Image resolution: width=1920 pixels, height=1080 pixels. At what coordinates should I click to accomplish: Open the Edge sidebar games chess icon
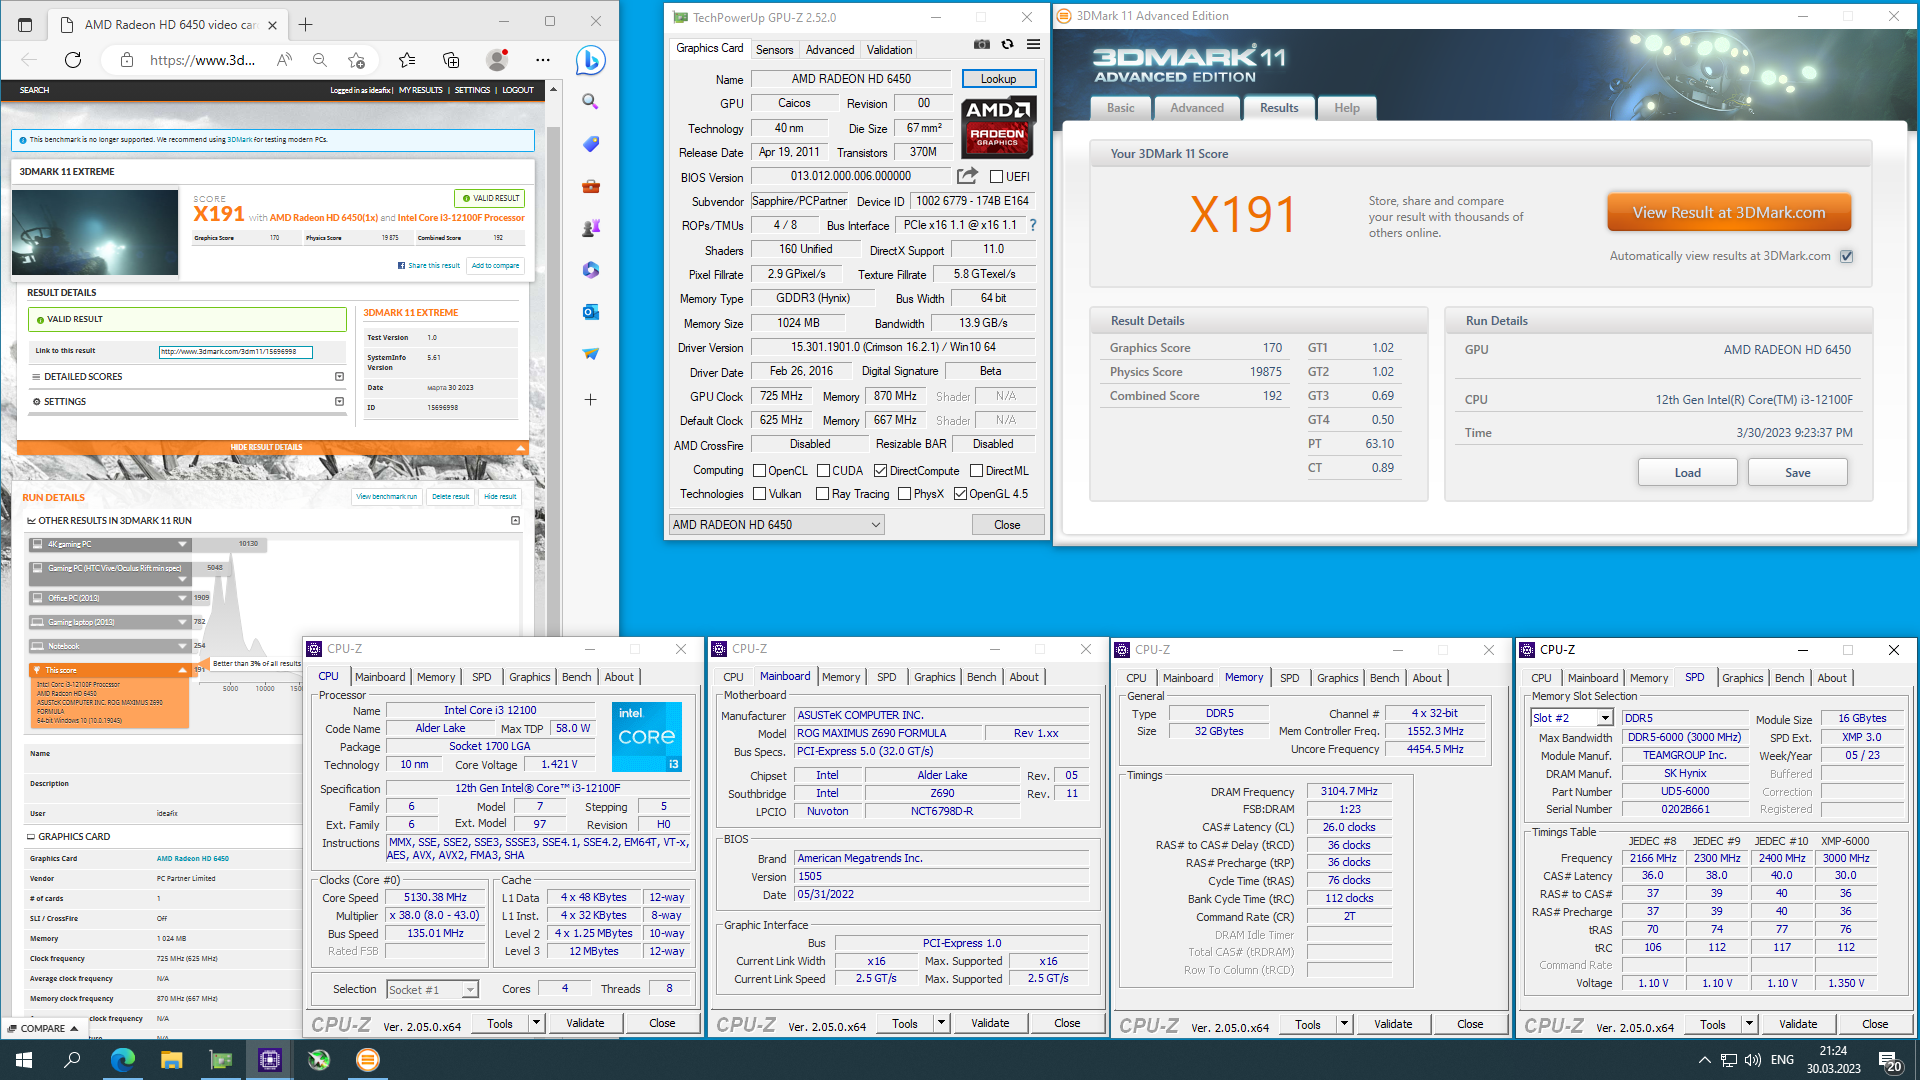click(591, 228)
